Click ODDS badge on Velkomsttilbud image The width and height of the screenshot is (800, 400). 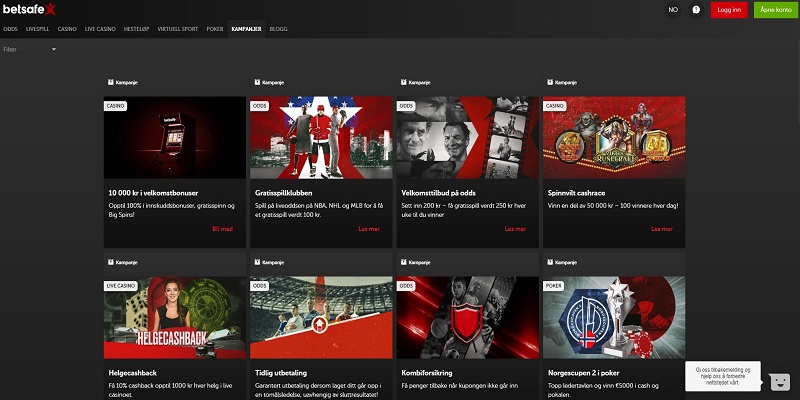[406, 106]
